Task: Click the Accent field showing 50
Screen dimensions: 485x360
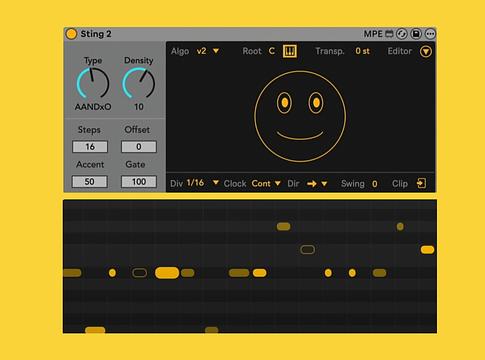Action: [x=90, y=182]
